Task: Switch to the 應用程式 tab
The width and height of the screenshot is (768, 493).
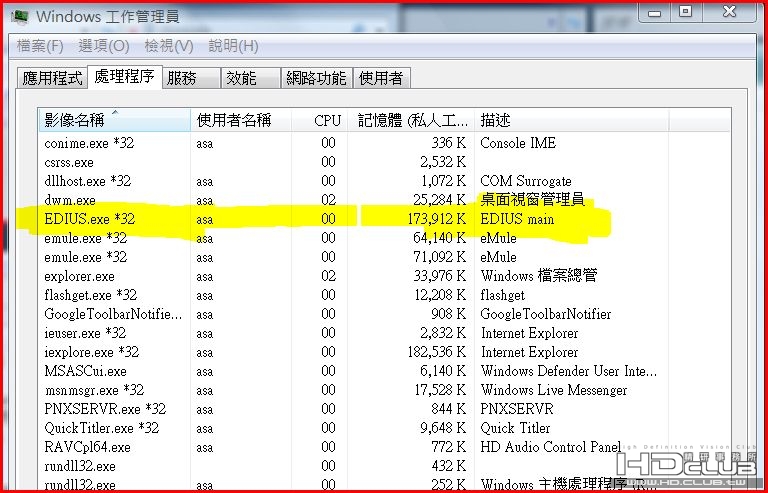Action: (52, 78)
